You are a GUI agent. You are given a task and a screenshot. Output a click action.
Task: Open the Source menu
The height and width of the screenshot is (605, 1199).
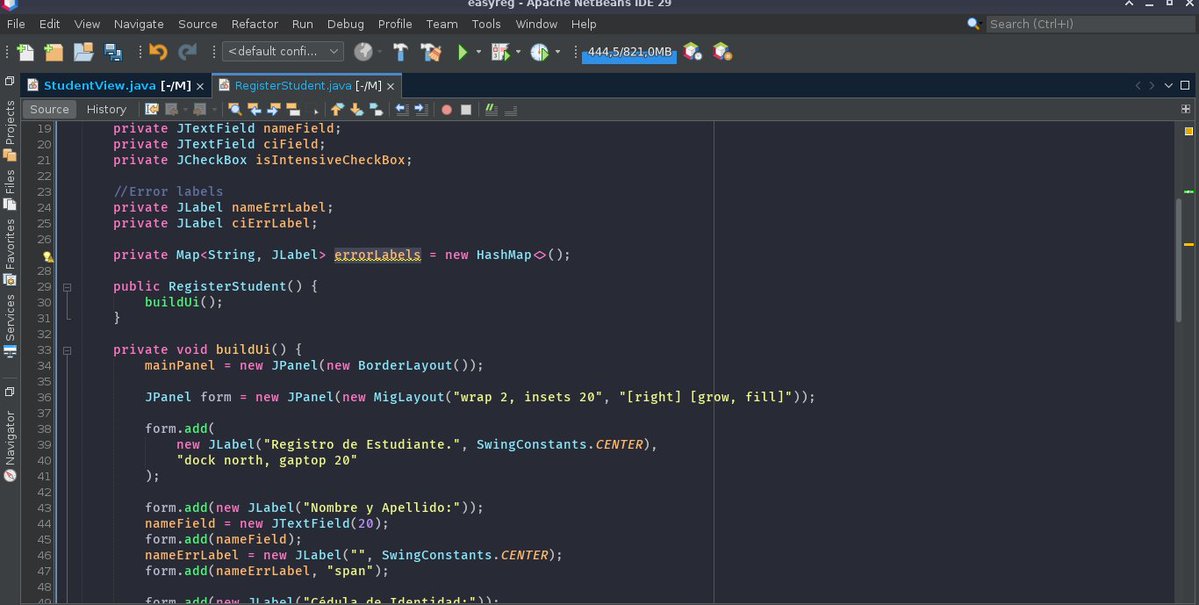[x=197, y=24]
